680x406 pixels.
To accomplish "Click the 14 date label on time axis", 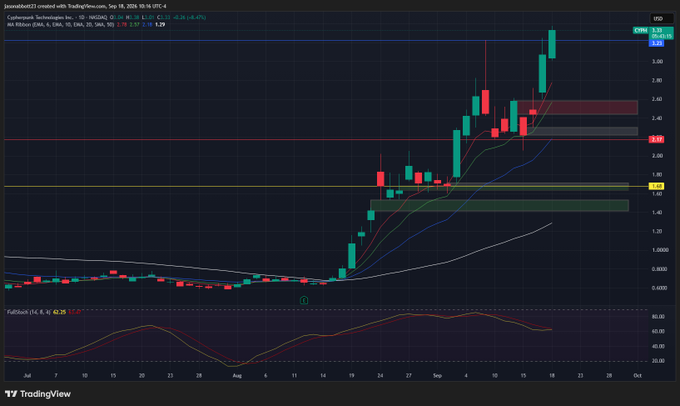I will click(323, 376).
